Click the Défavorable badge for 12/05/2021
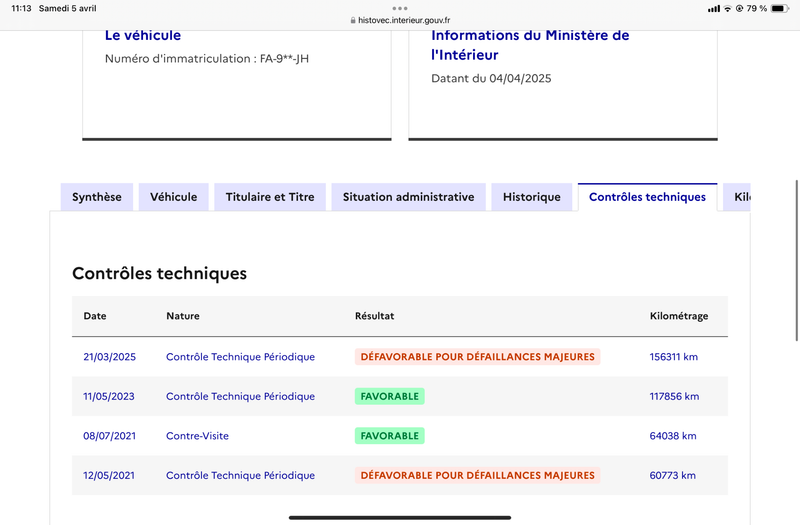Image resolution: width=800 pixels, height=525 pixels. tap(477, 475)
